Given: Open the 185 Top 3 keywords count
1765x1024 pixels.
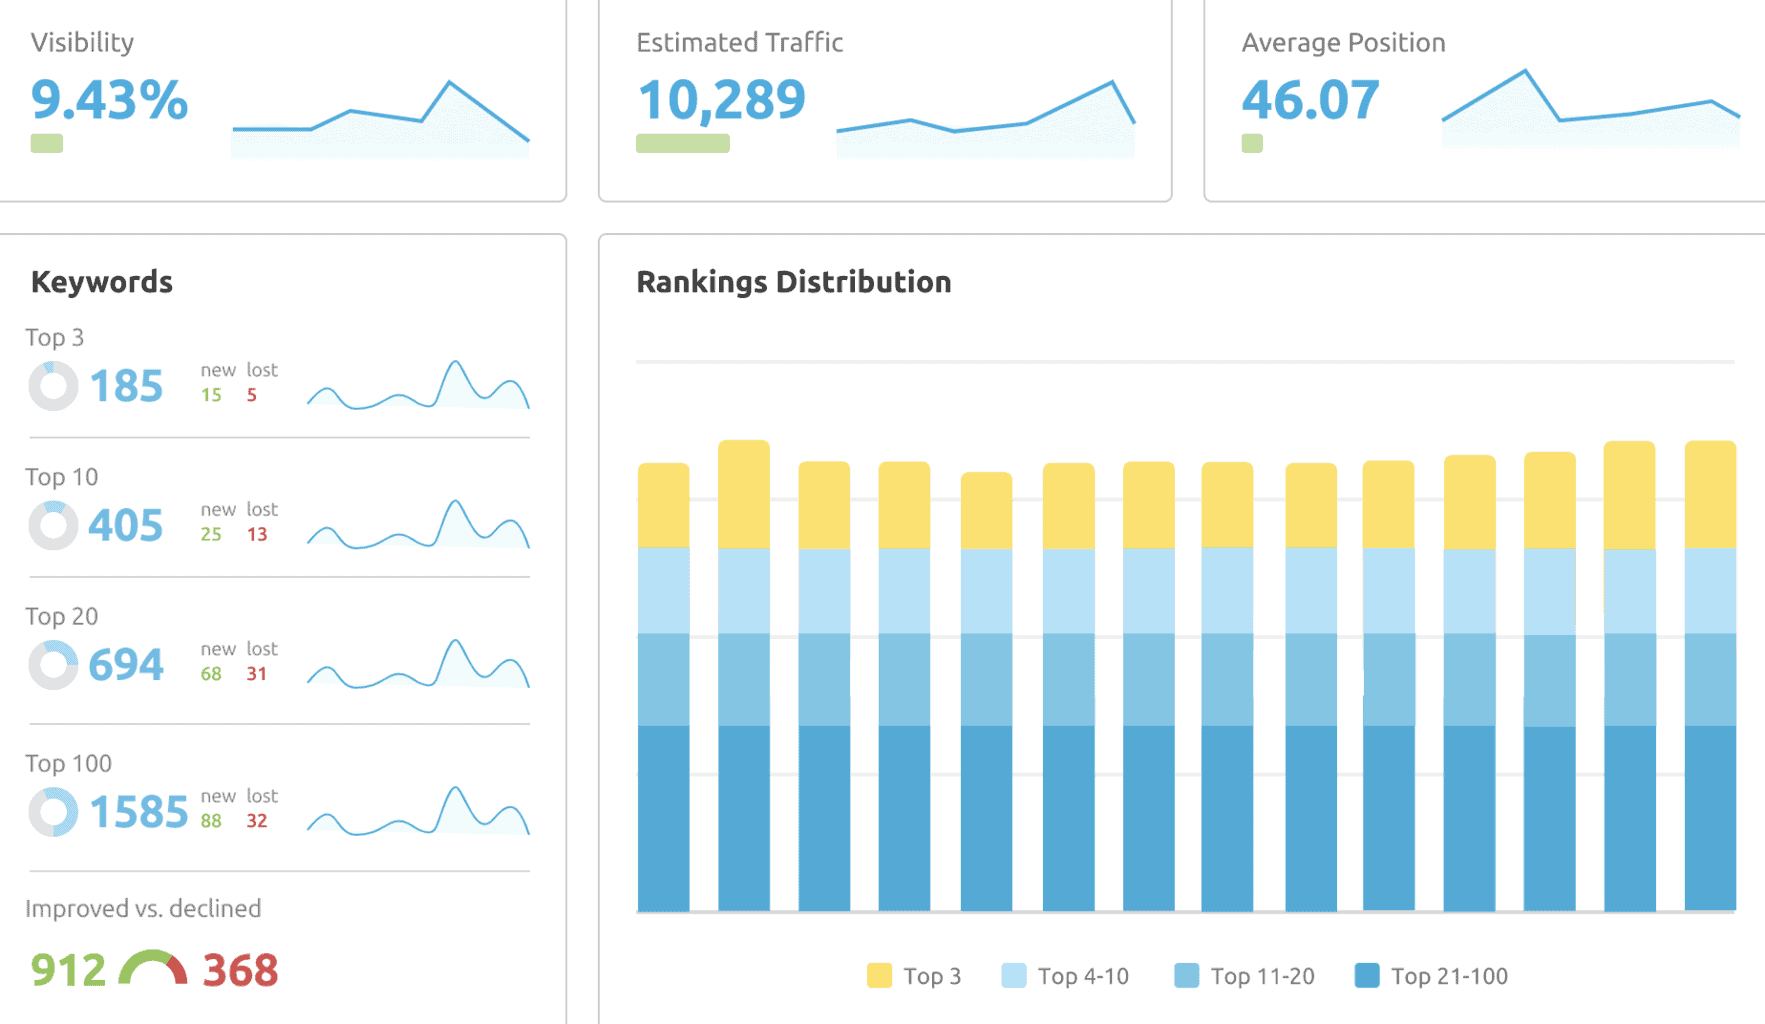Looking at the screenshot, I should [126, 386].
